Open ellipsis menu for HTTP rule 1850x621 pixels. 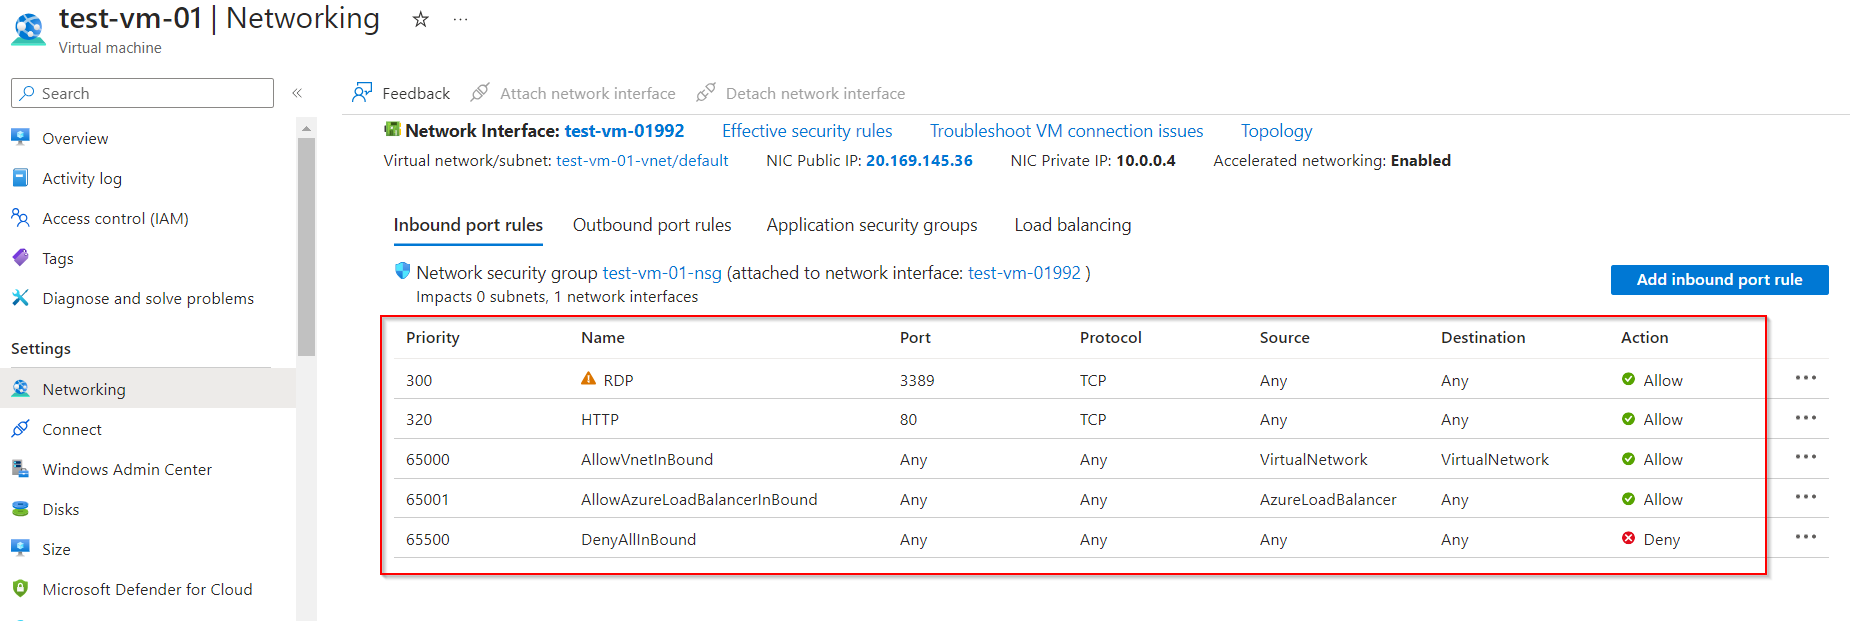click(x=1805, y=418)
